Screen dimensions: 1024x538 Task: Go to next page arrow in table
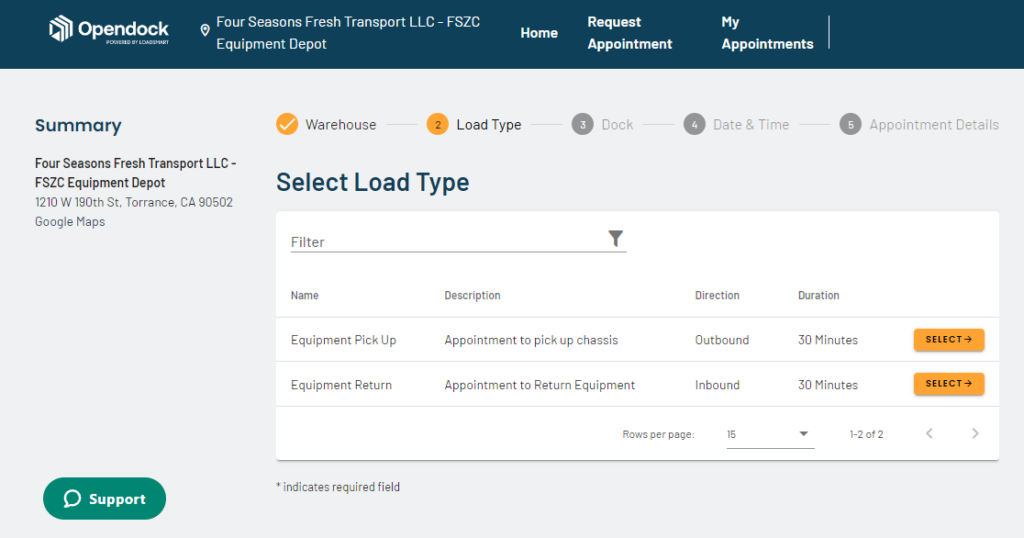click(975, 434)
